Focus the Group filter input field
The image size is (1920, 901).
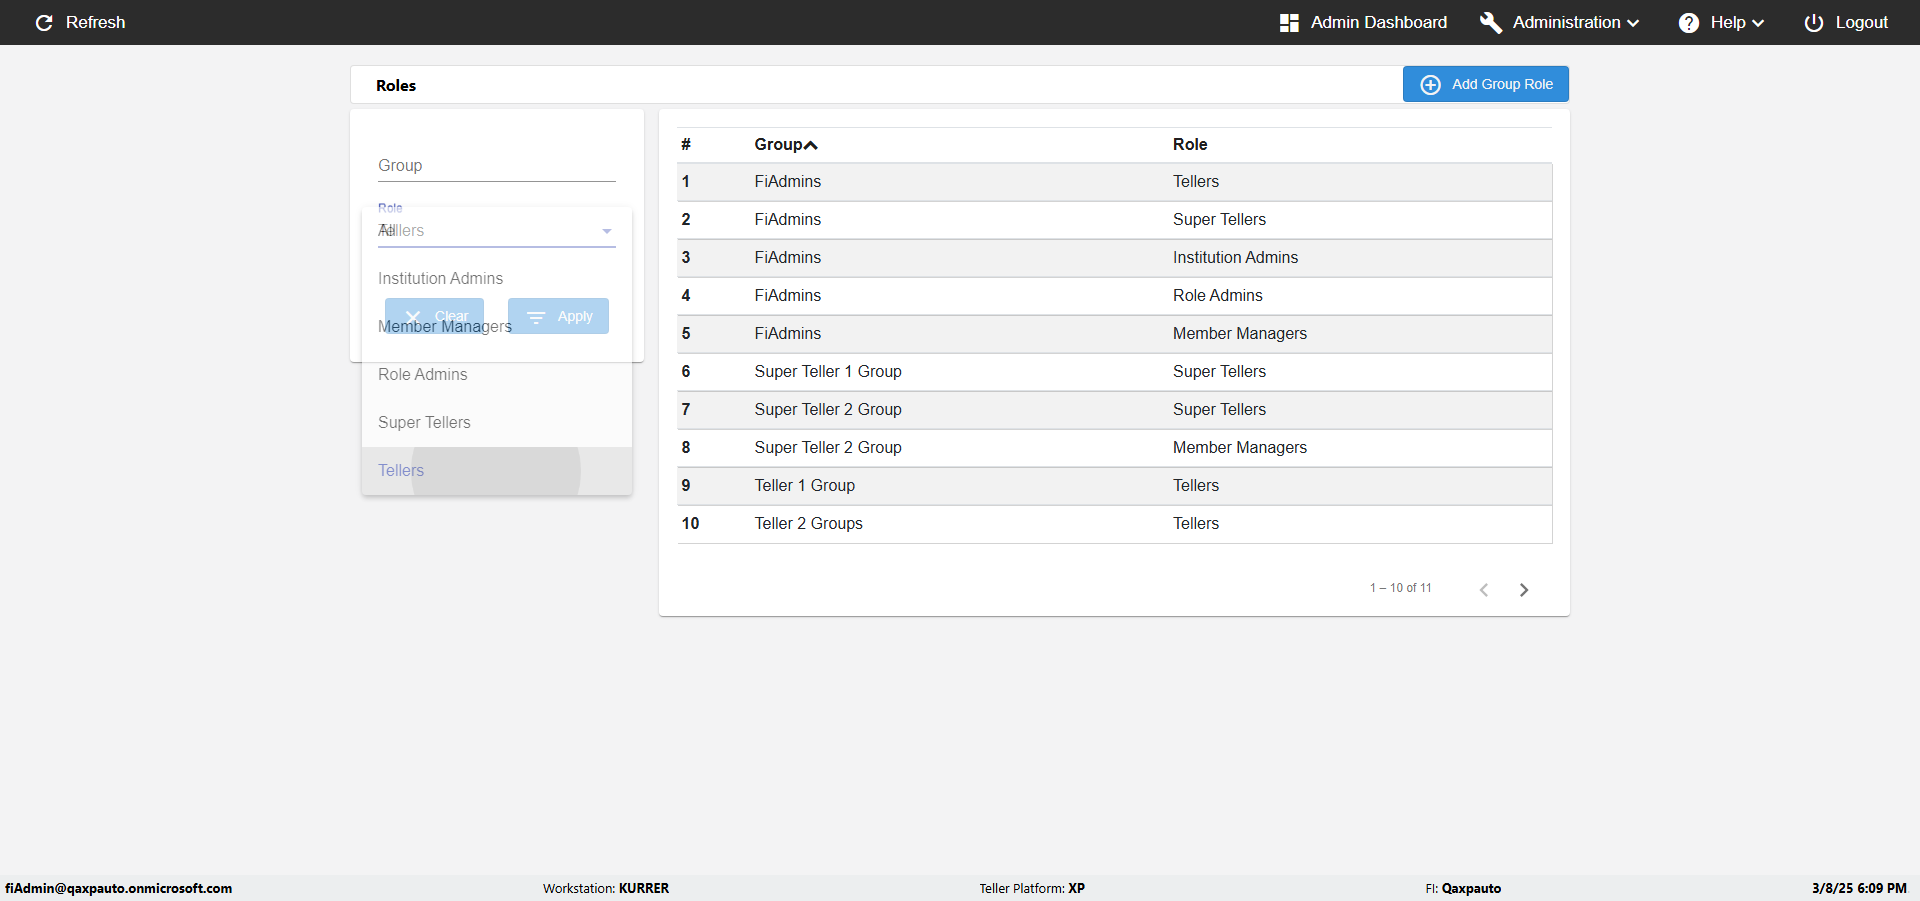pyautogui.click(x=497, y=166)
